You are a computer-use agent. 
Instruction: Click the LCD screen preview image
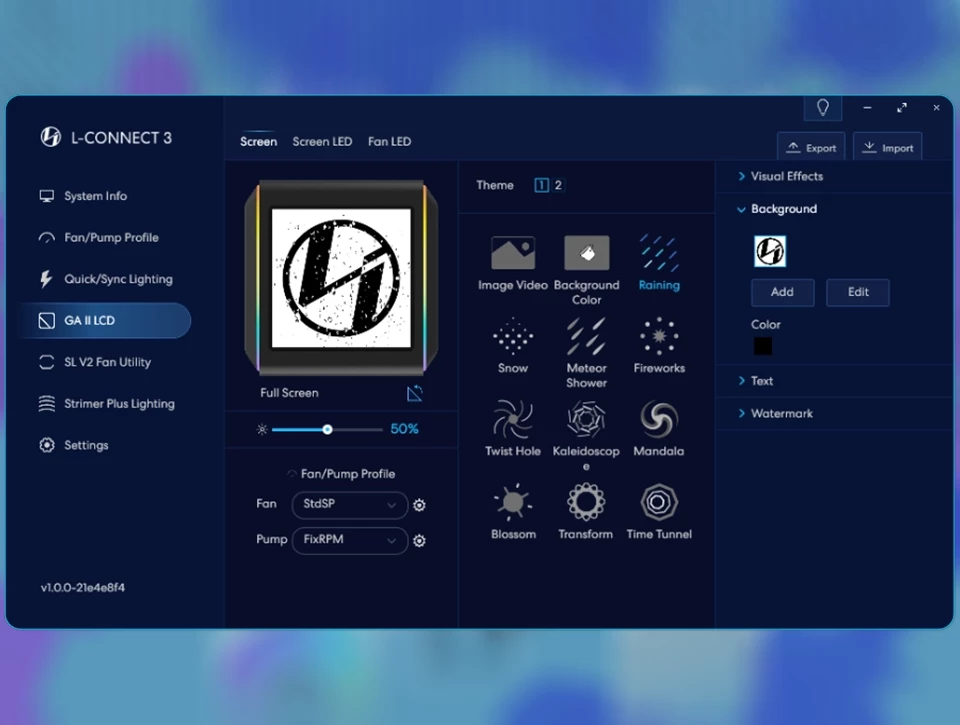click(x=341, y=279)
